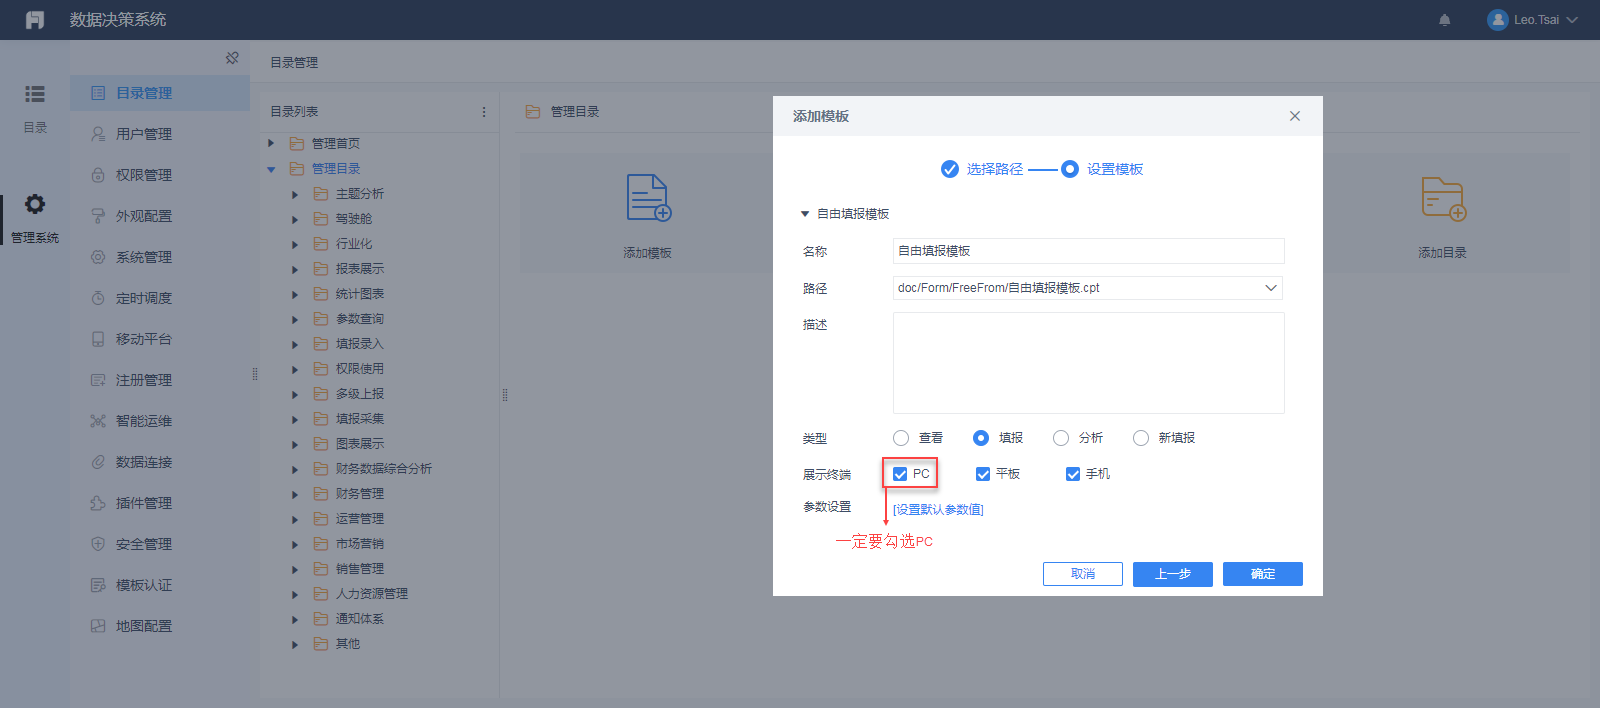Open 用户管理 in the sidebar
This screenshot has height=708, width=1600.
coord(160,134)
